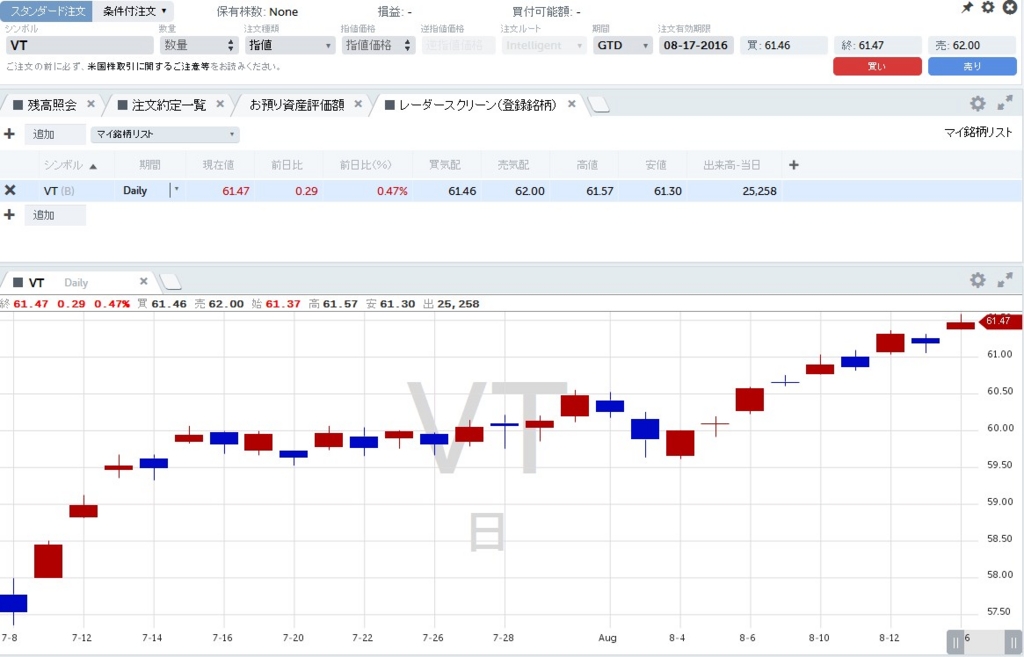Click the blue 売り sell button
Image resolution: width=1024 pixels, height=657 pixels.
(x=972, y=66)
